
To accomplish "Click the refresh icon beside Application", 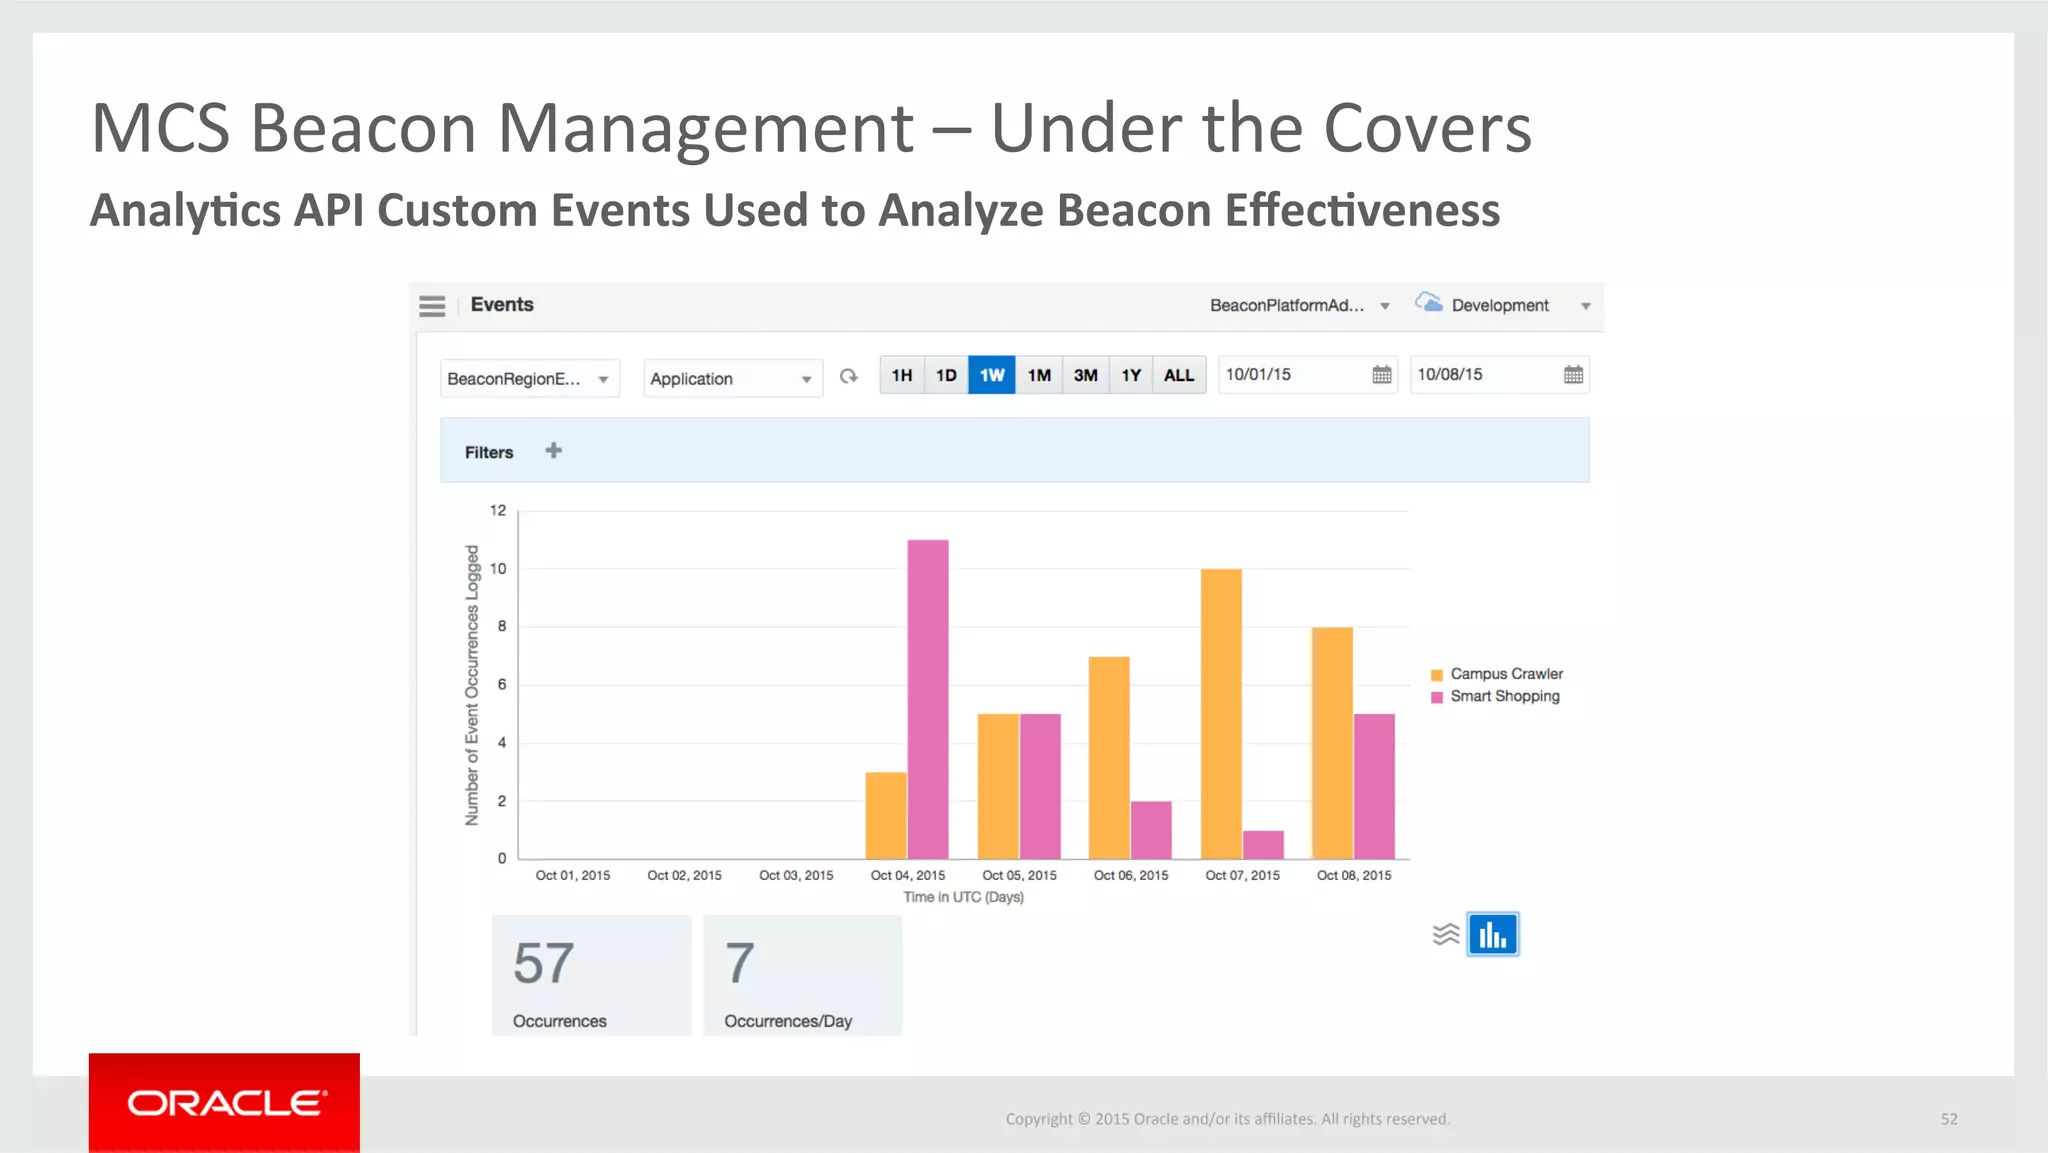I will (x=849, y=376).
